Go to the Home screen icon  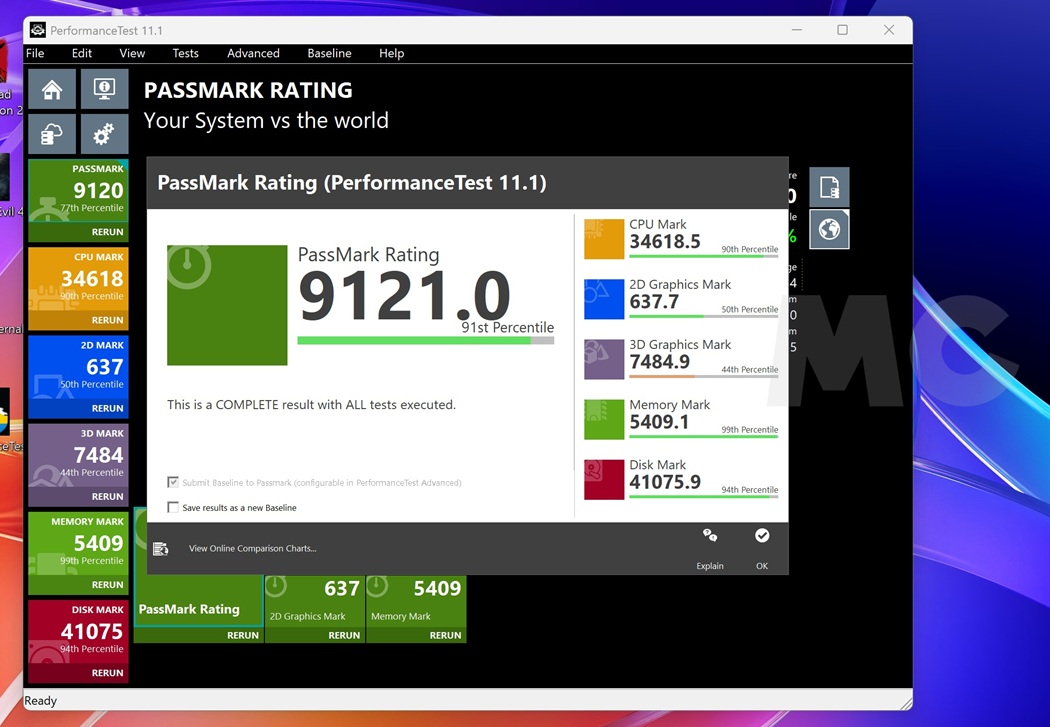(x=52, y=89)
